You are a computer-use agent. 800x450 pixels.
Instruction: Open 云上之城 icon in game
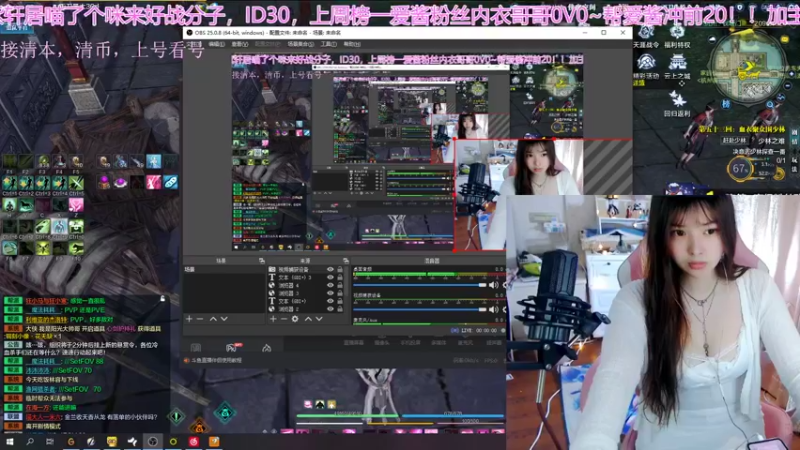(677, 68)
